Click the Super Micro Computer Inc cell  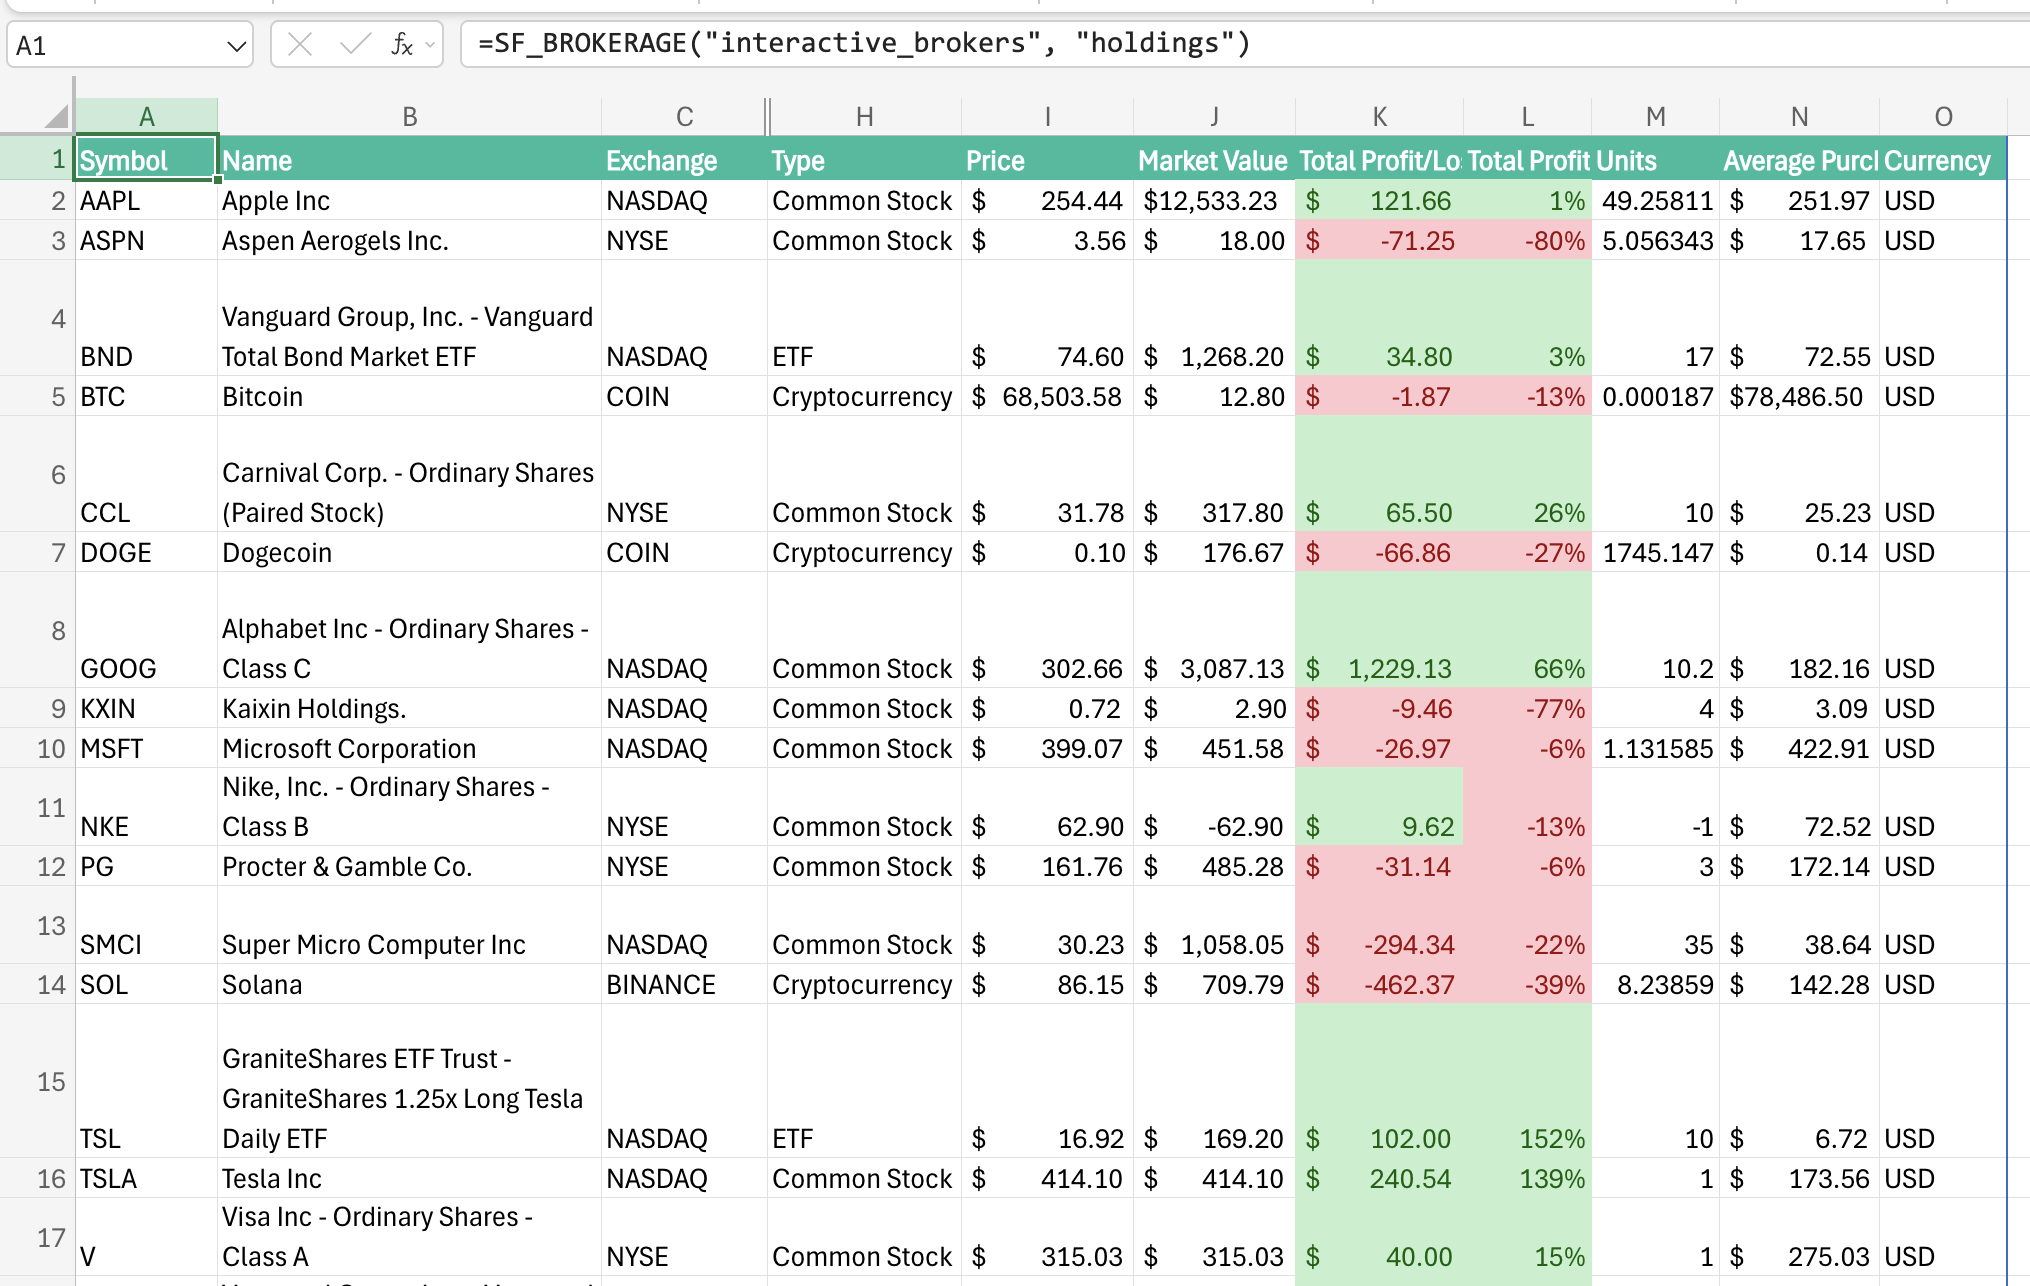[x=410, y=925]
